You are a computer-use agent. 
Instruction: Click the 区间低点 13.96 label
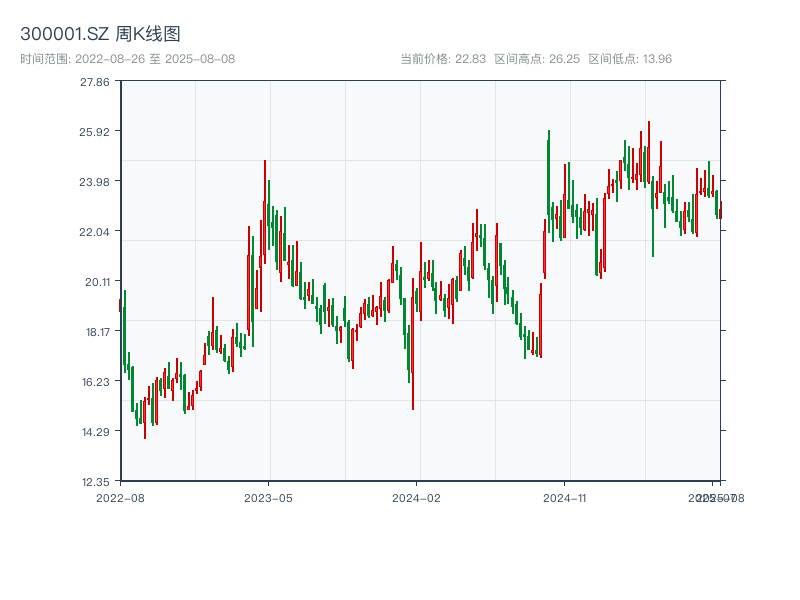[630, 59]
